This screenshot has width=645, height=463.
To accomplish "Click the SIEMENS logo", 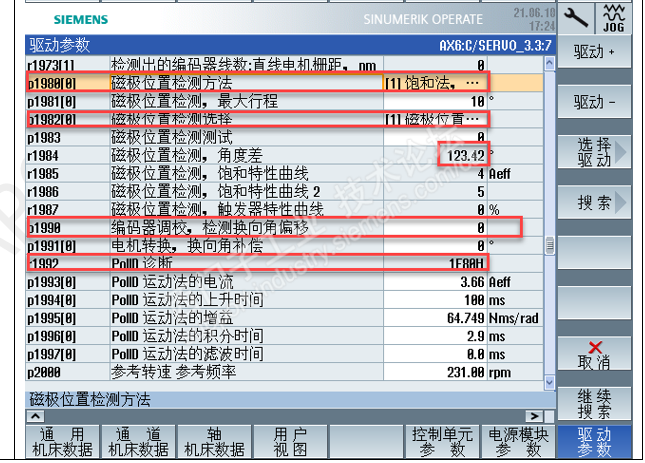I will click(x=81, y=19).
